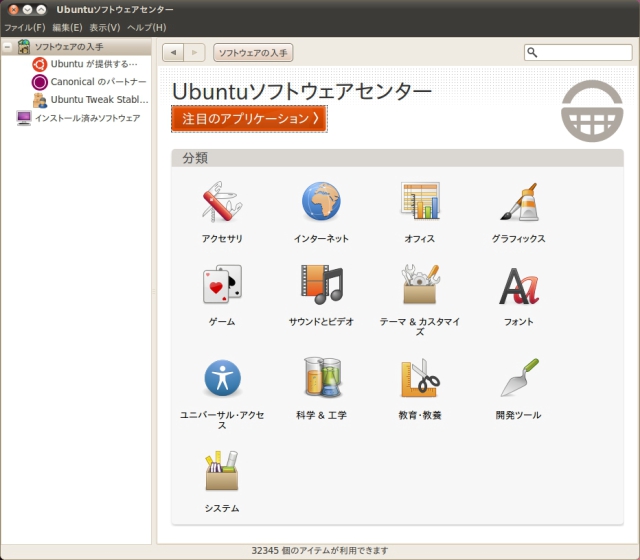The image size is (640, 560).
Task: Open the ヘルプ(H) menu
Action: (147, 27)
